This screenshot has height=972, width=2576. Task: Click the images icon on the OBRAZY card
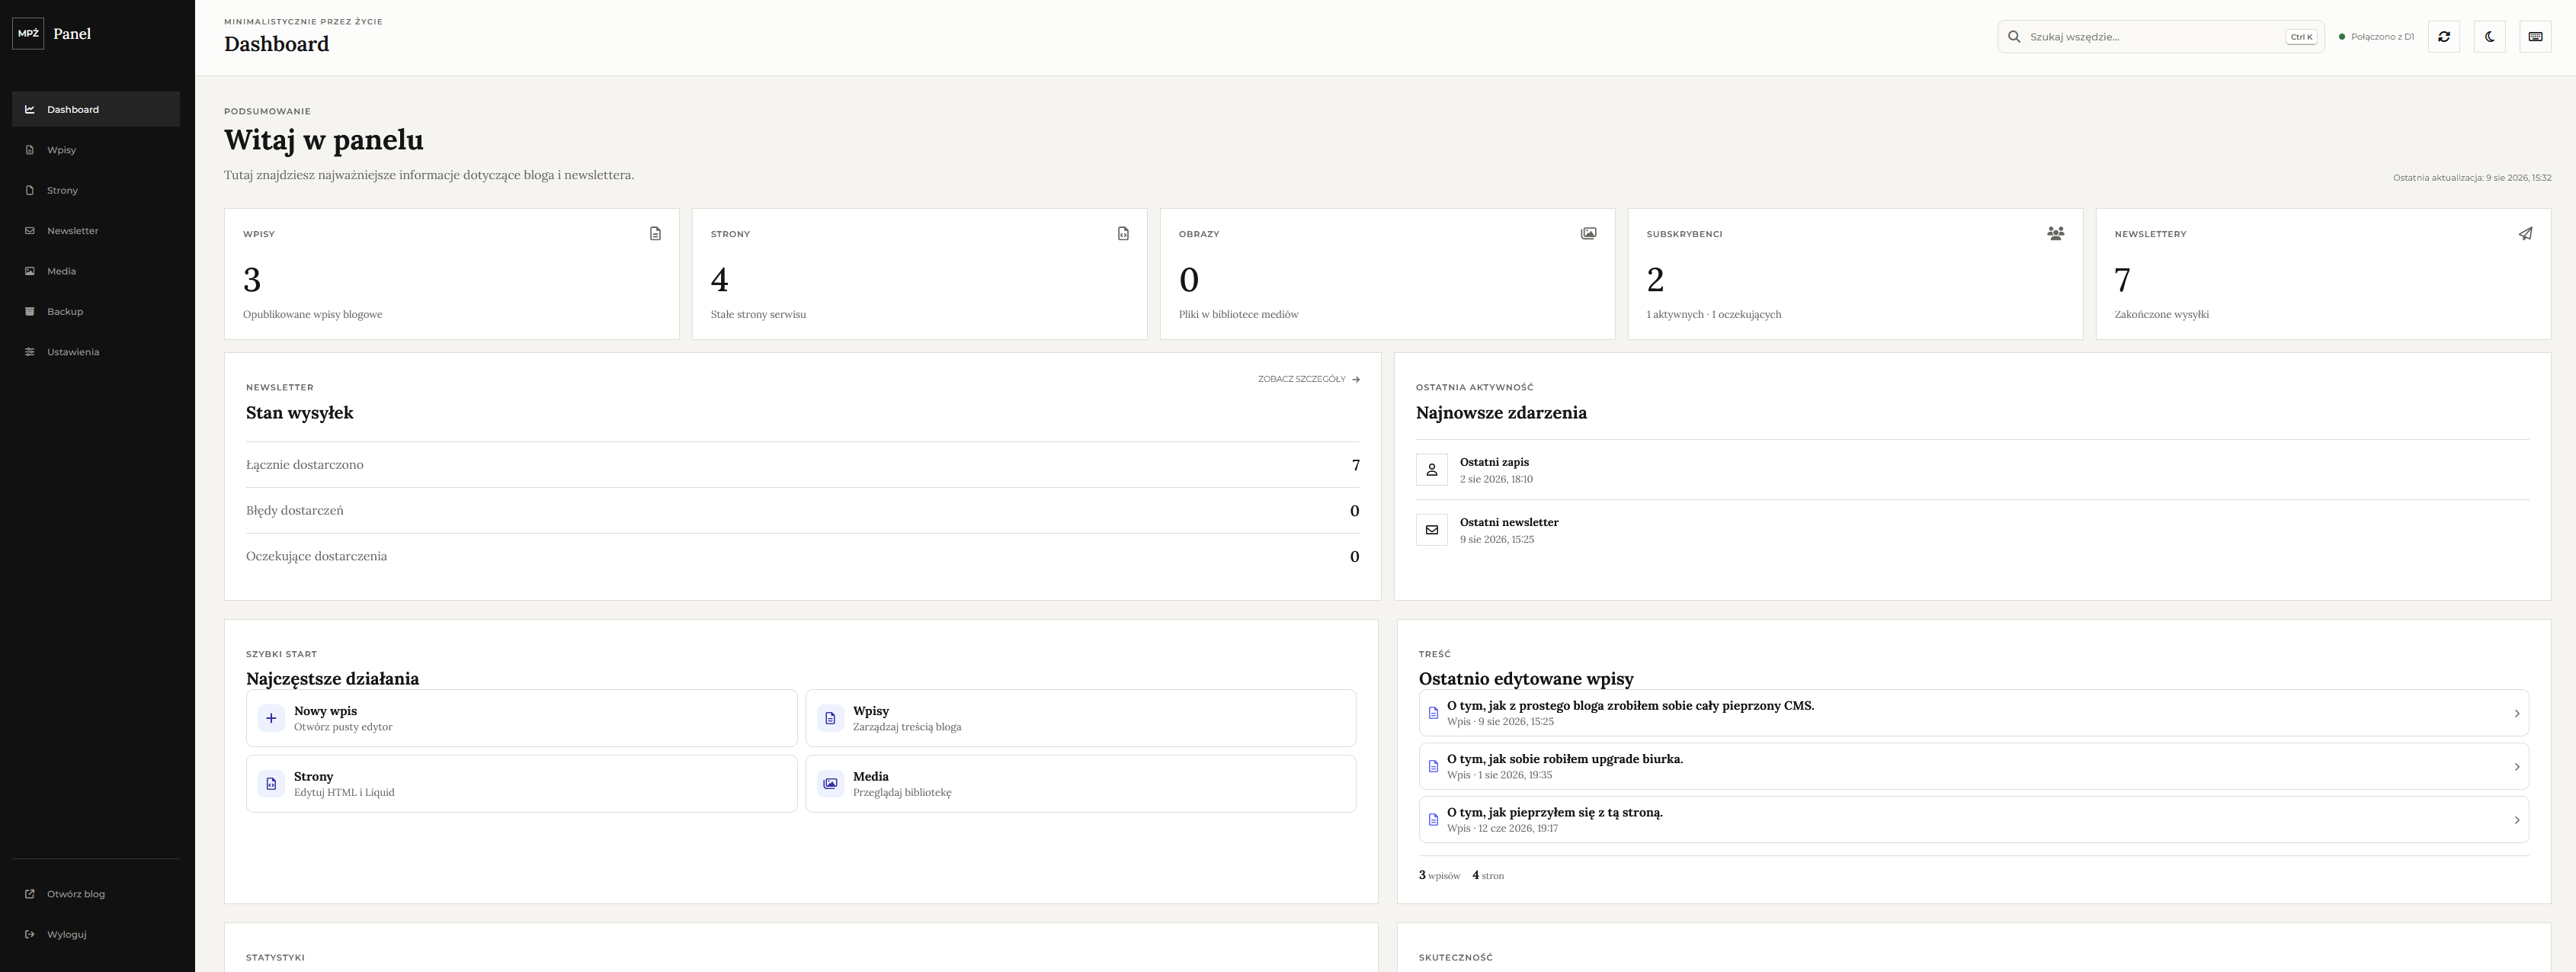point(1588,234)
